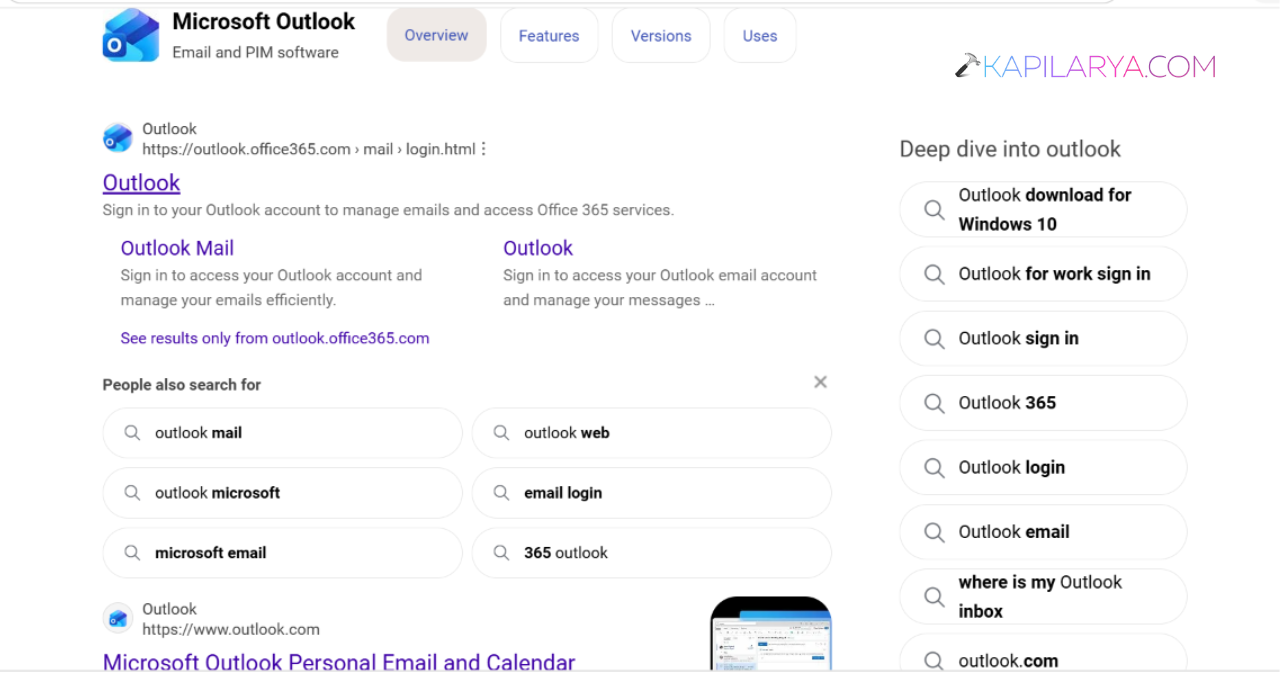Search for outlook web suggestion
This screenshot has width=1280, height=673.
(651, 433)
